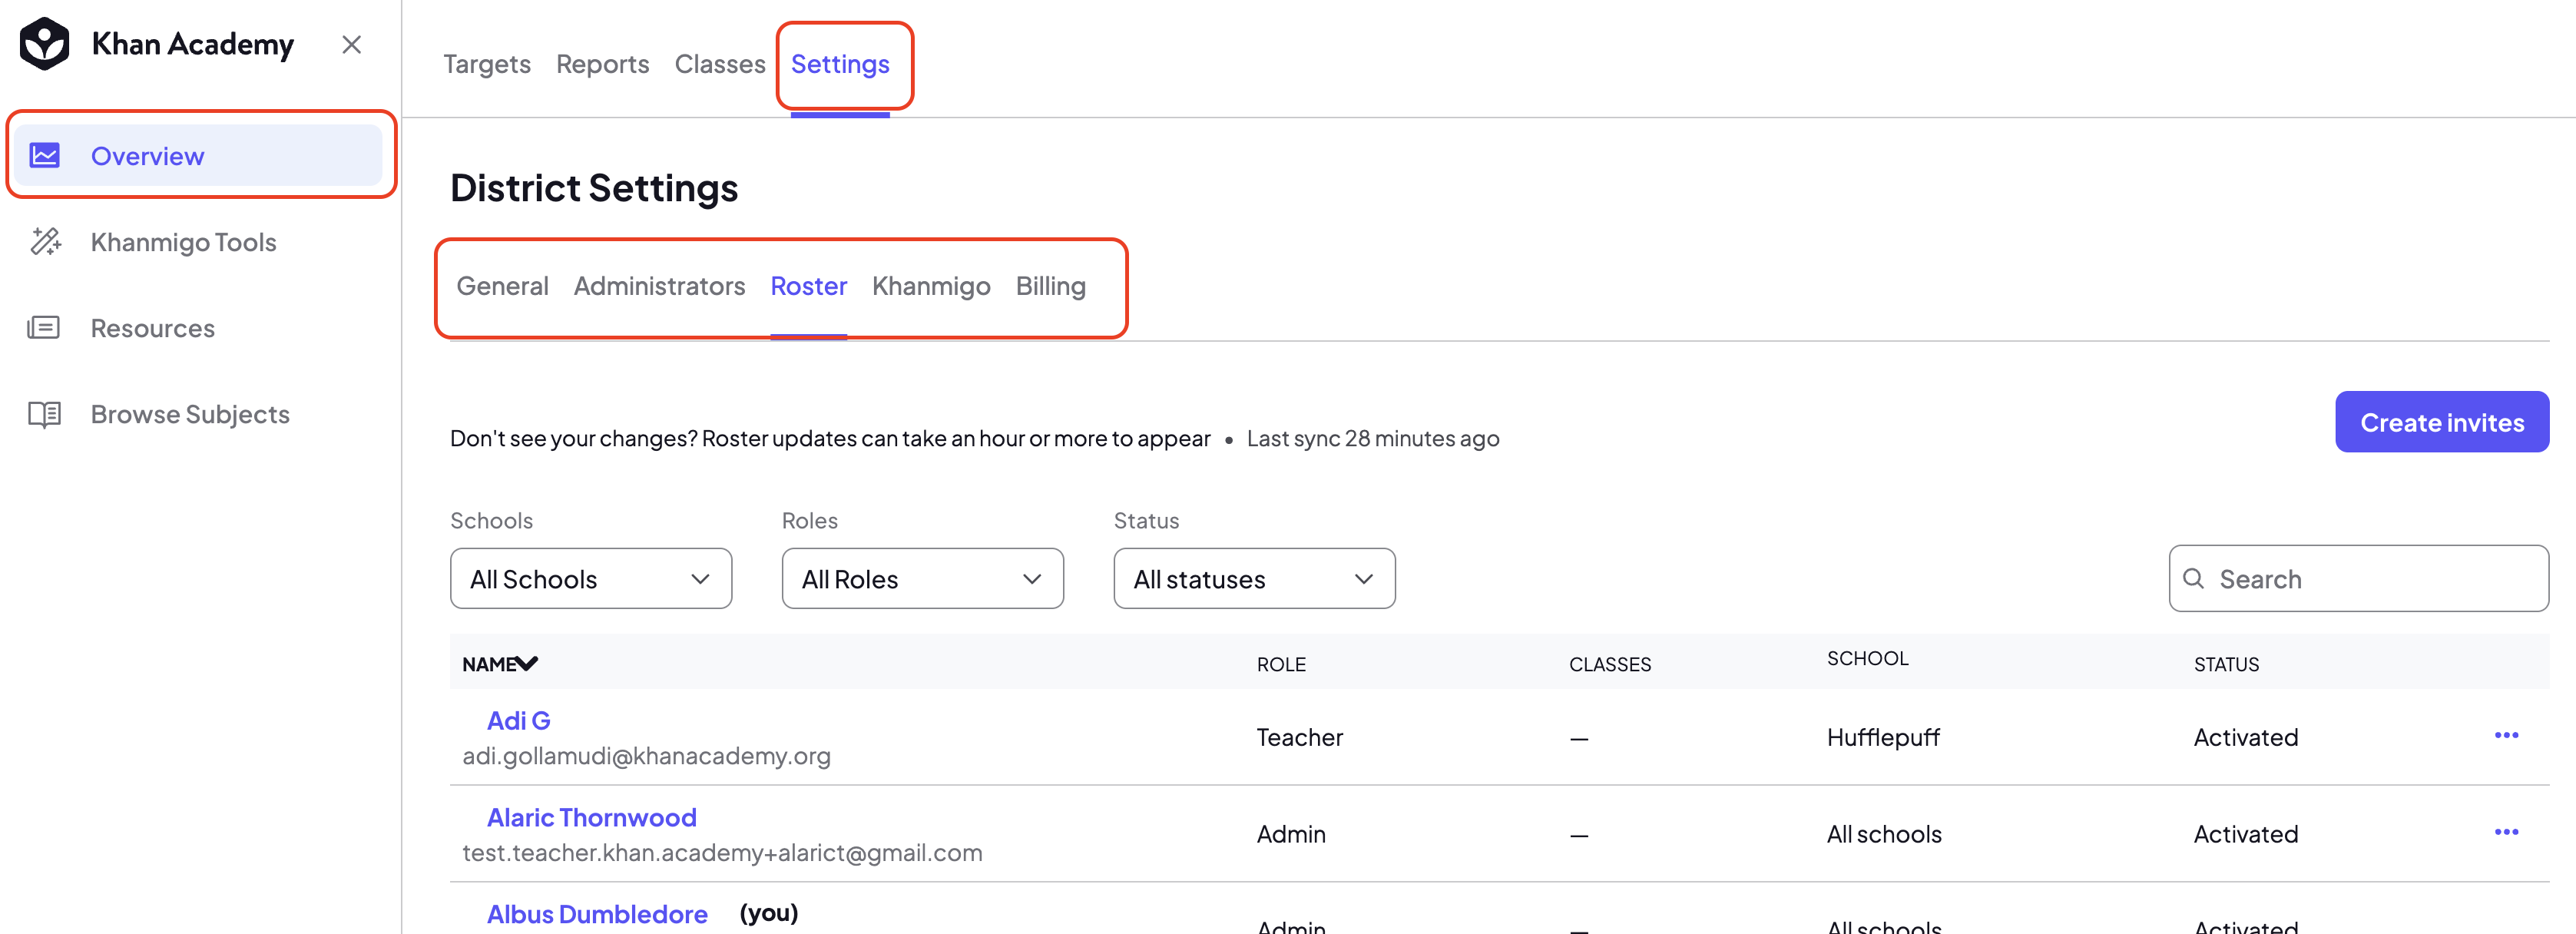Click the SCHOOL column header
The height and width of the screenshot is (934, 2576).
tap(1867, 658)
